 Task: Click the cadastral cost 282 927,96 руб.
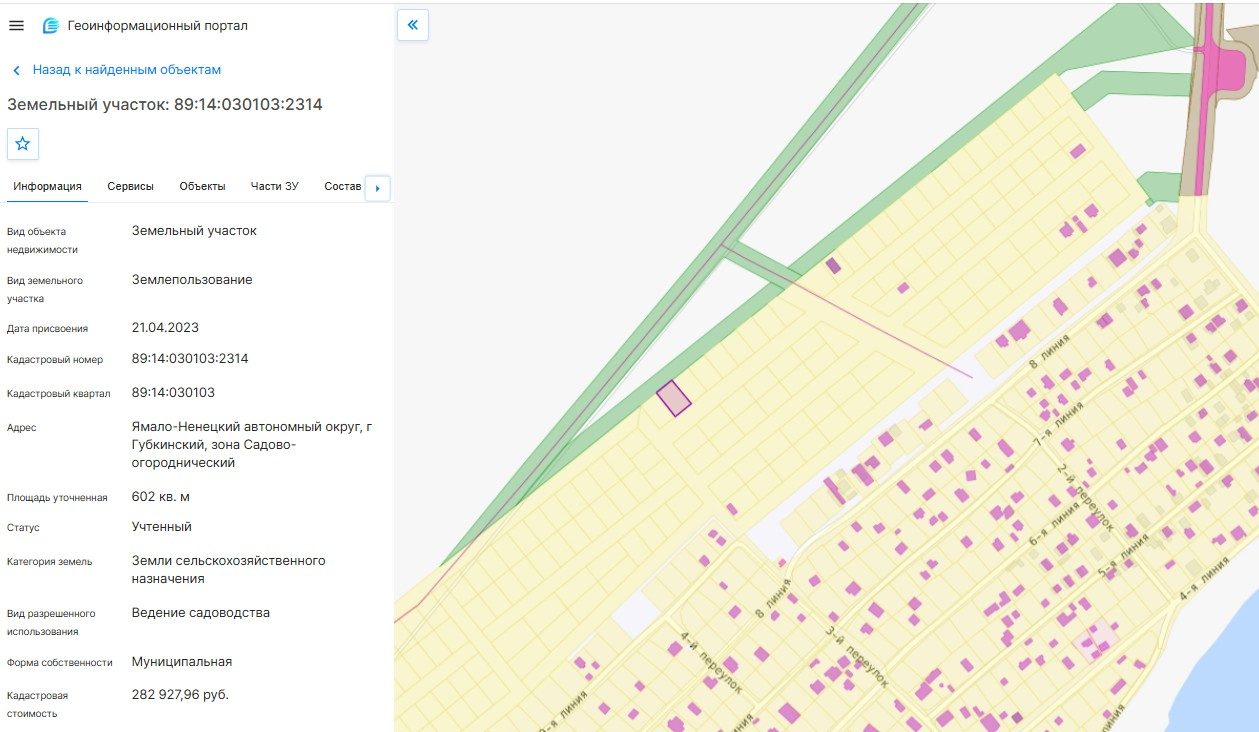180,695
